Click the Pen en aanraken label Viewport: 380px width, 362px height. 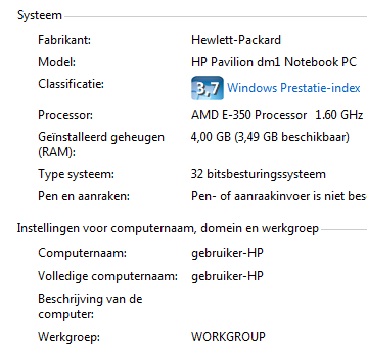tap(84, 196)
